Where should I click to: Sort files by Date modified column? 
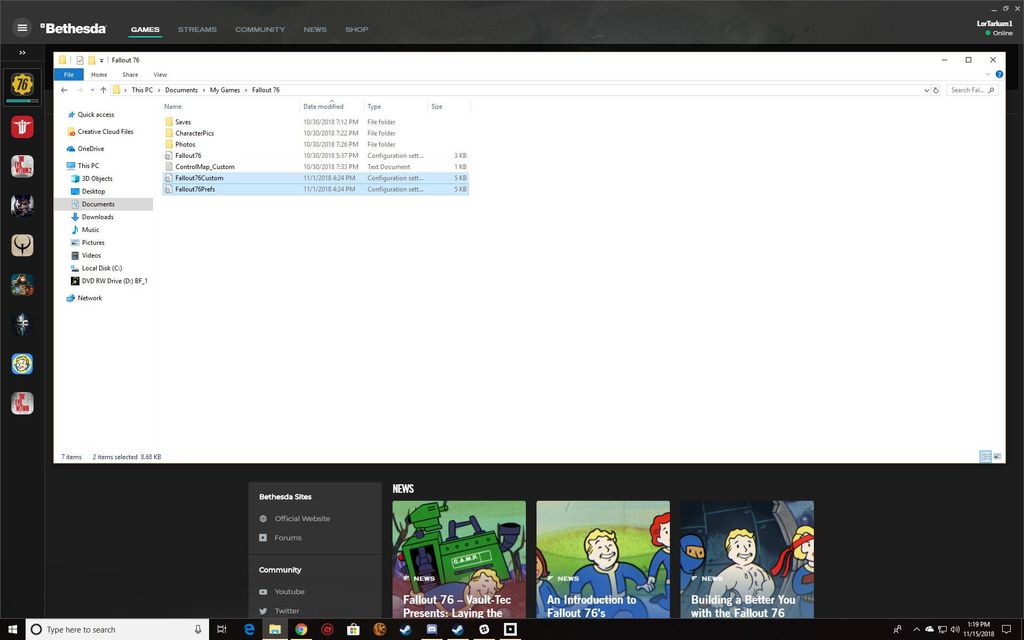pyautogui.click(x=332, y=106)
